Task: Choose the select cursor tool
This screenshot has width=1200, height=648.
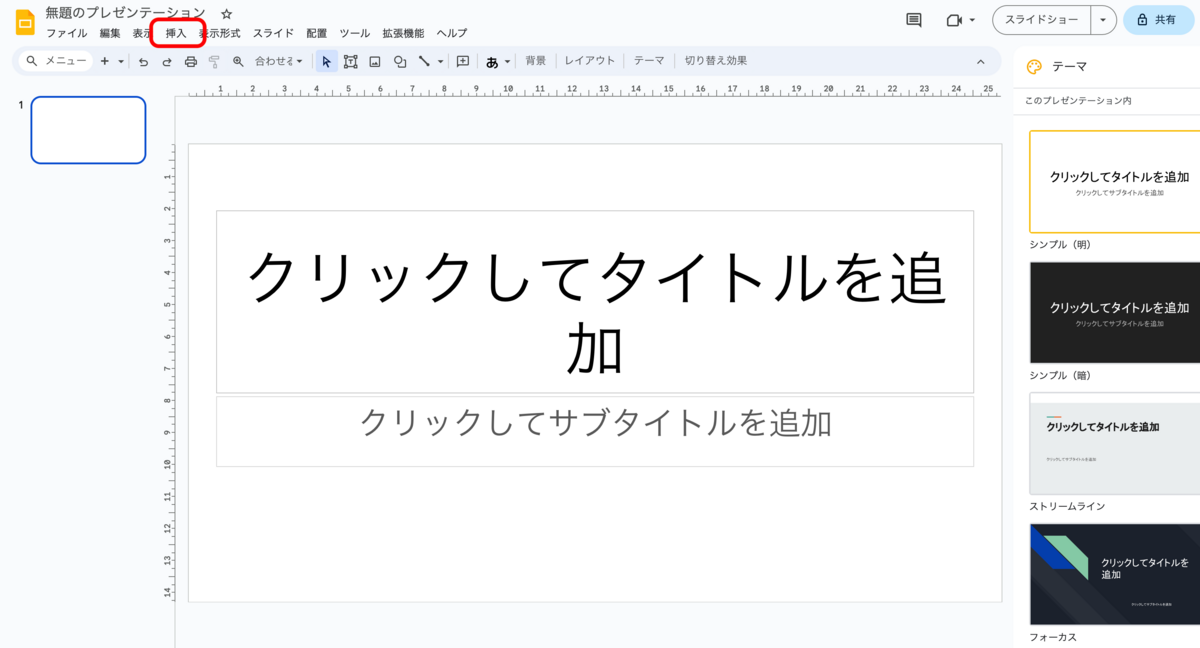Action: click(x=326, y=61)
